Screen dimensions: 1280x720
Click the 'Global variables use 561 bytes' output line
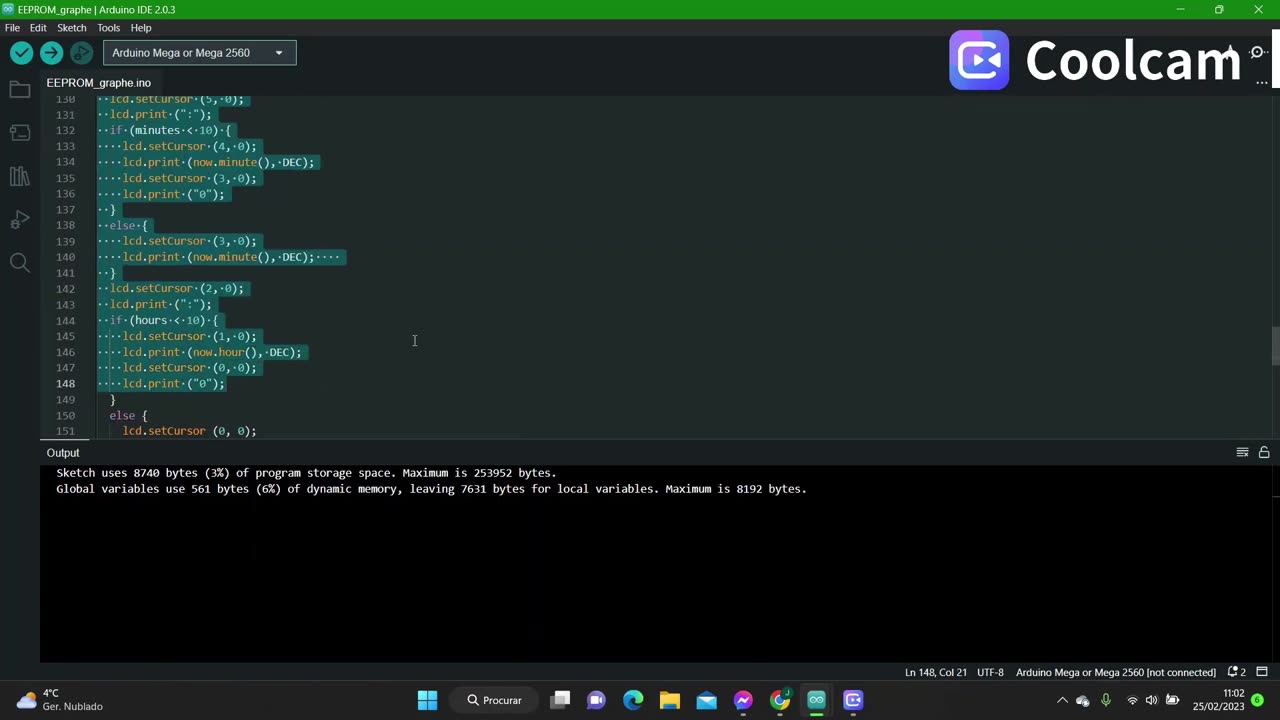click(431, 489)
